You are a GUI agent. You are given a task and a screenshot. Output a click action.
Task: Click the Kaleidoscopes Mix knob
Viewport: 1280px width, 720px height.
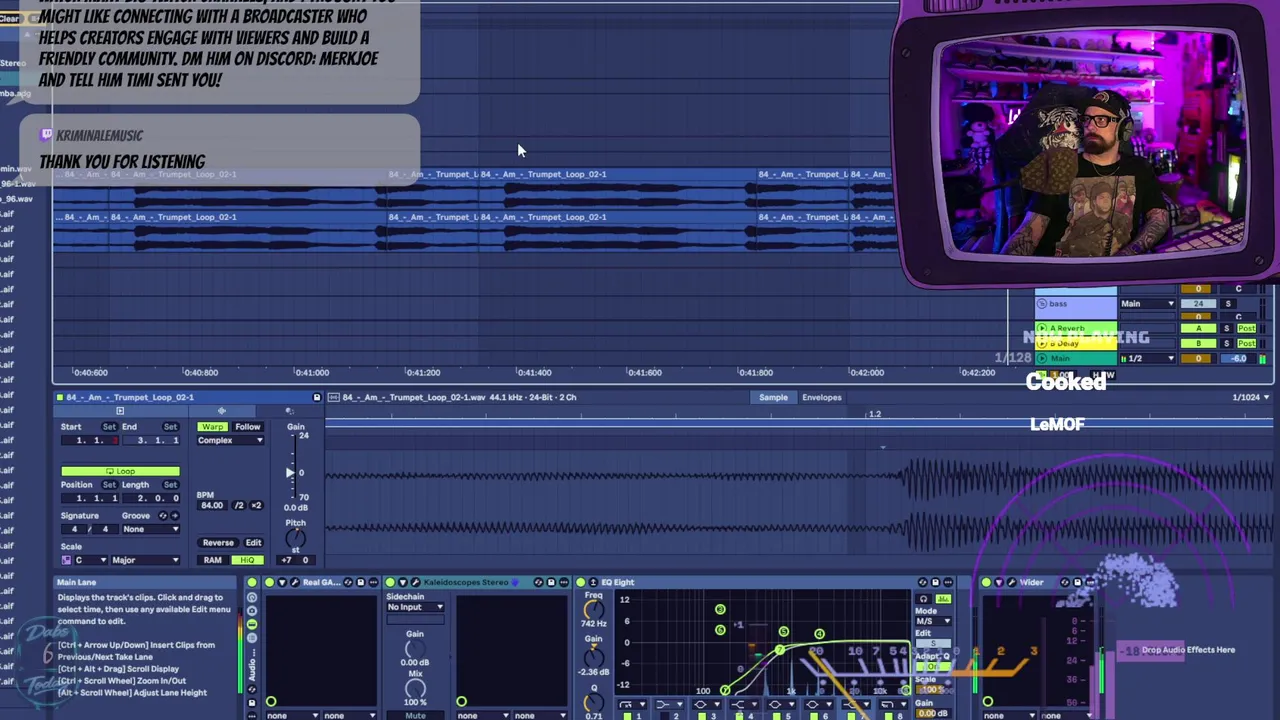[415, 688]
